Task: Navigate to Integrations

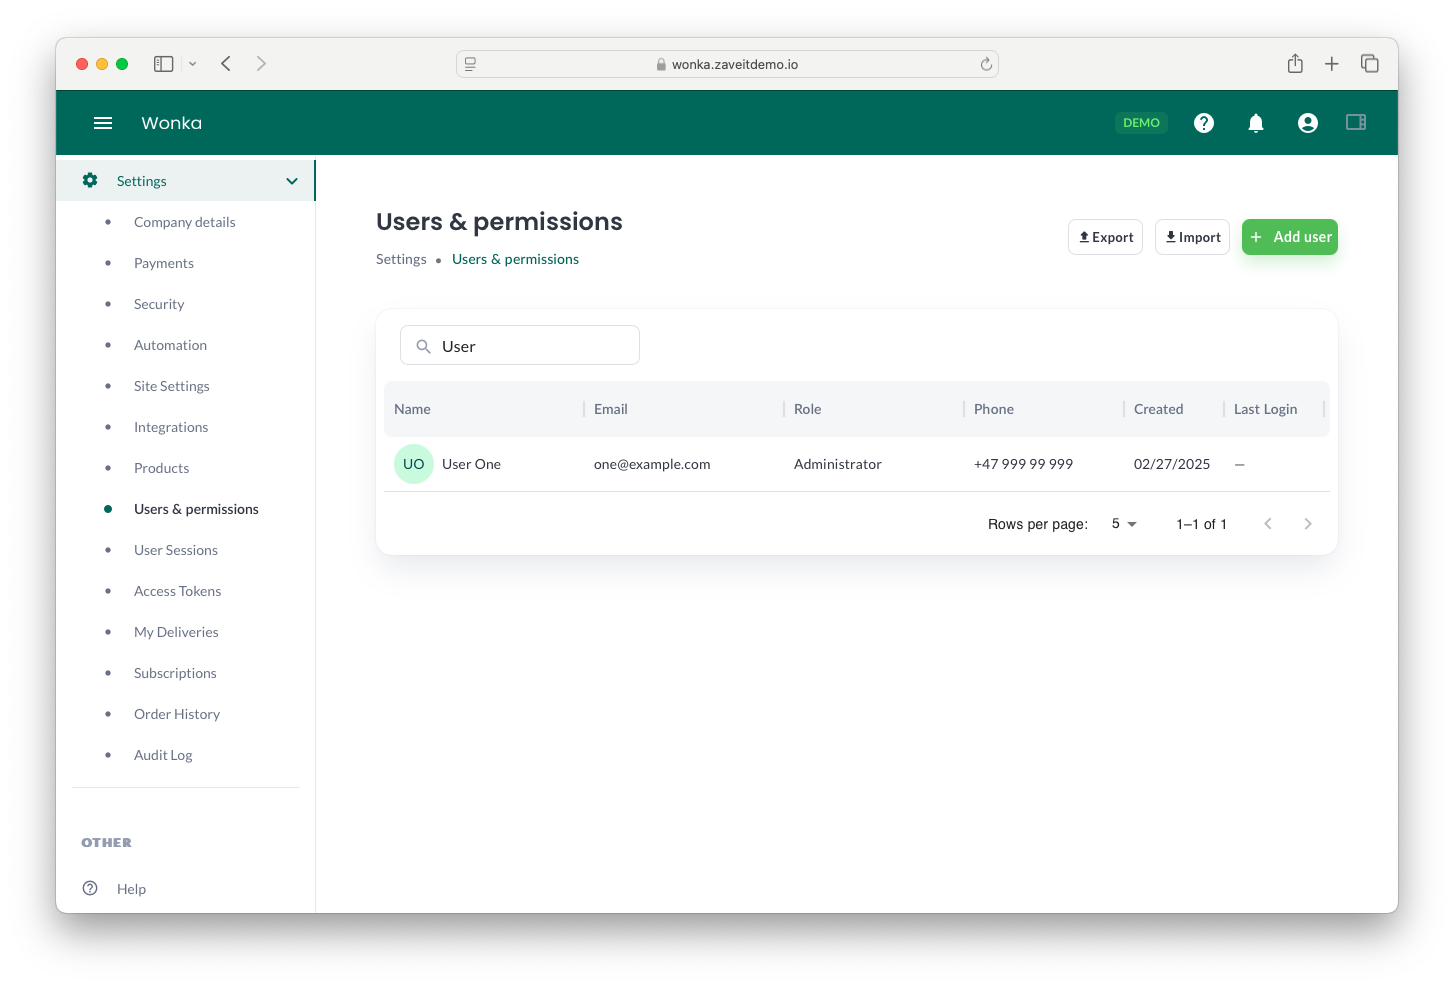Action: [171, 427]
